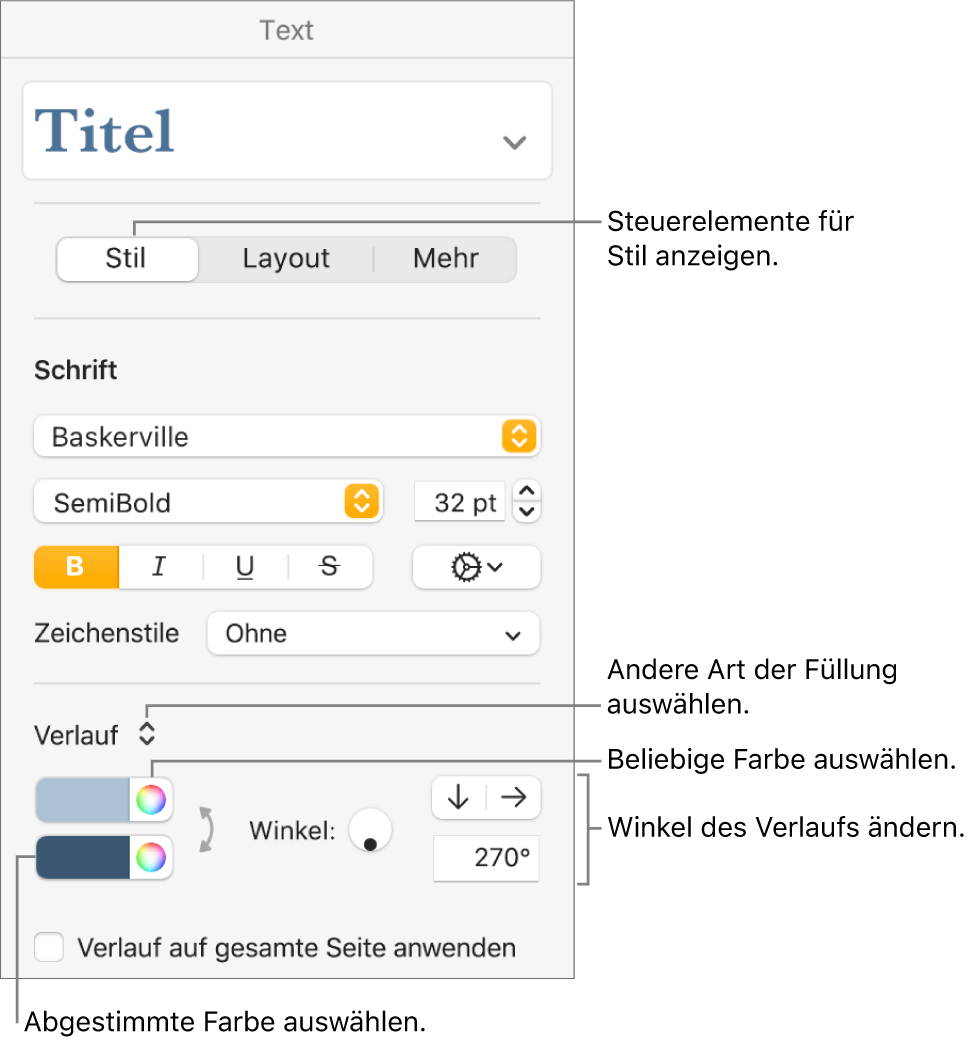Screen dimensions: 979x1048
Task: Open the Titel paragraph style chooser
Action: 287,131
